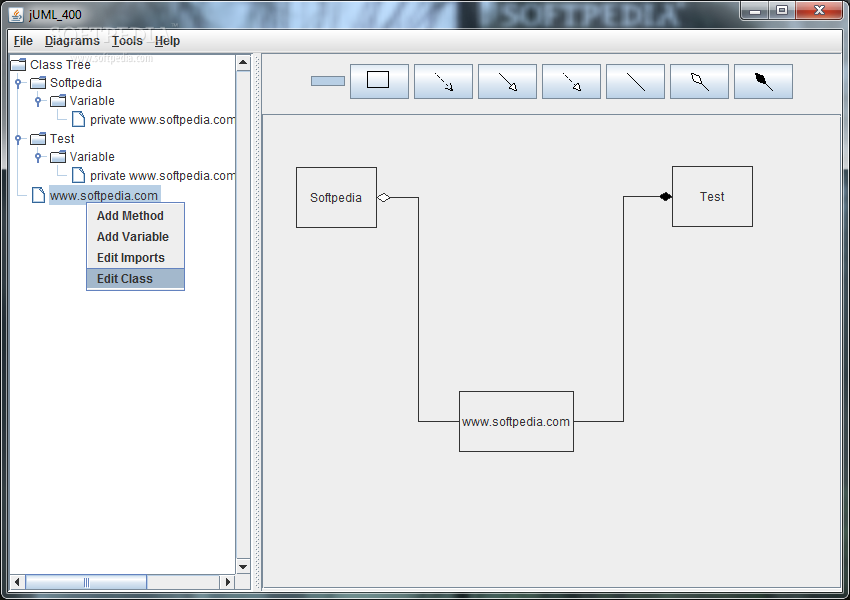The height and width of the screenshot is (600, 850).
Task: Click the www.softpedia.com class box in diagram
Action: point(516,421)
